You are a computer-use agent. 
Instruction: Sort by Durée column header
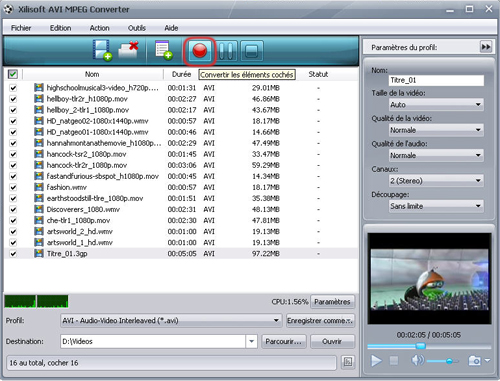[x=181, y=74]
